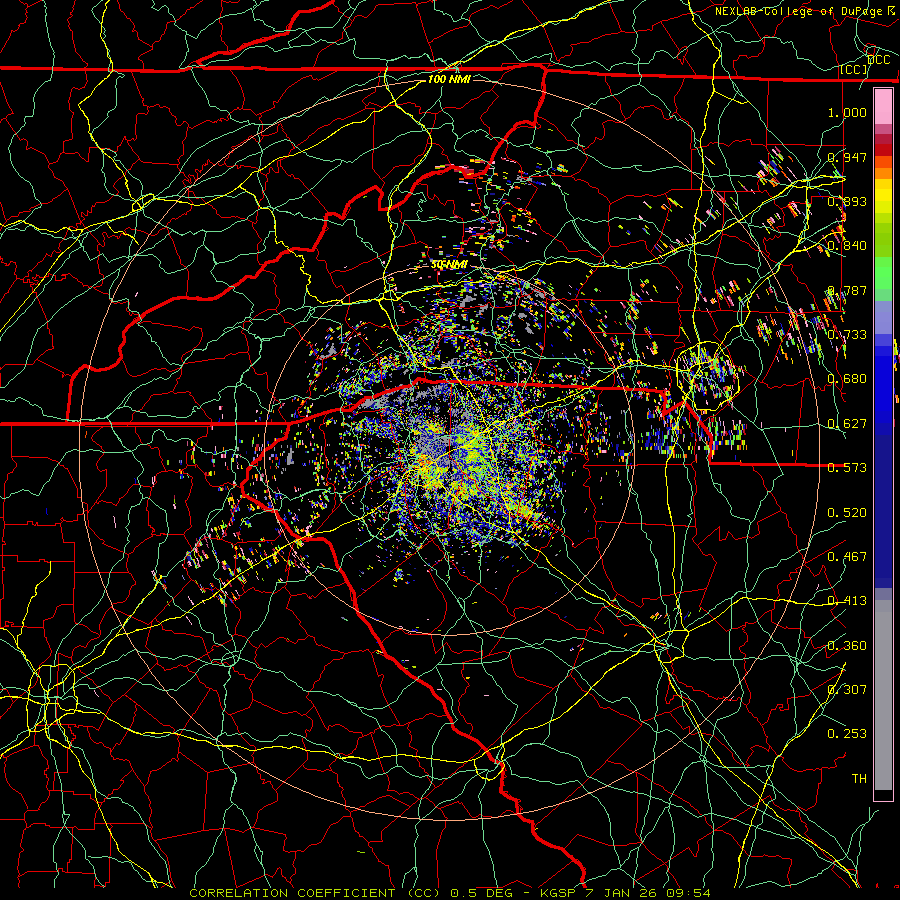This screenshot has width=900, height=900.
Task: Click the DCC label above color scale
Action: pos(879,60)
